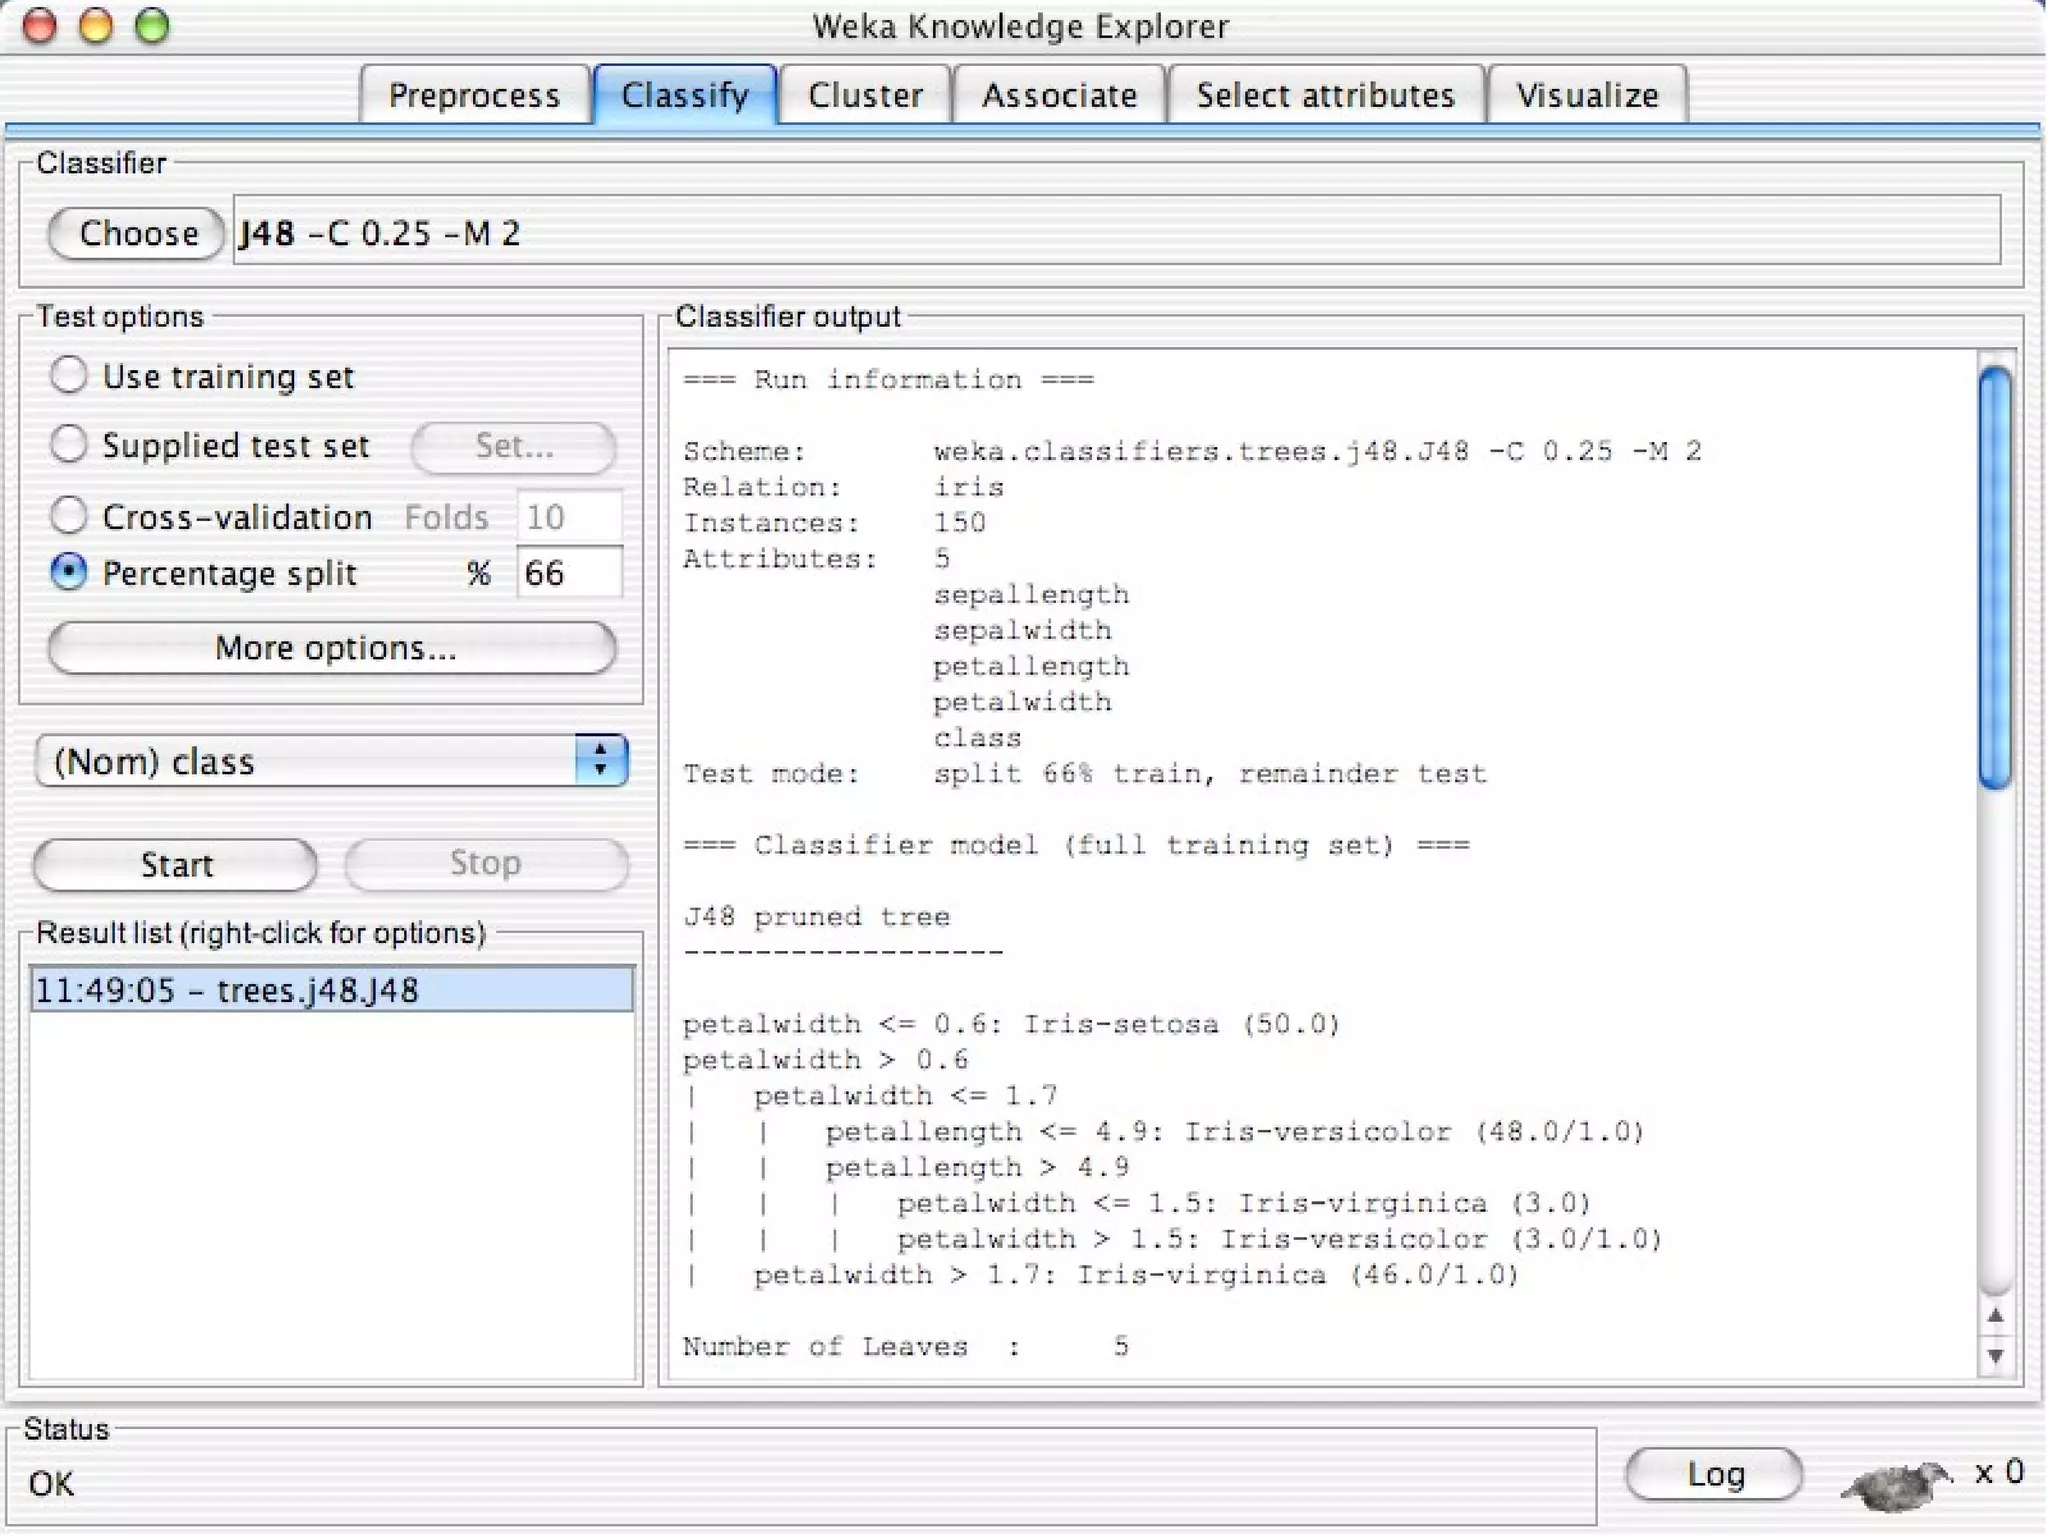The height and width of the screenshot is (1536, 2048).
Task: Click the scrollbar up arrow
Action: coord(1995,1316)
